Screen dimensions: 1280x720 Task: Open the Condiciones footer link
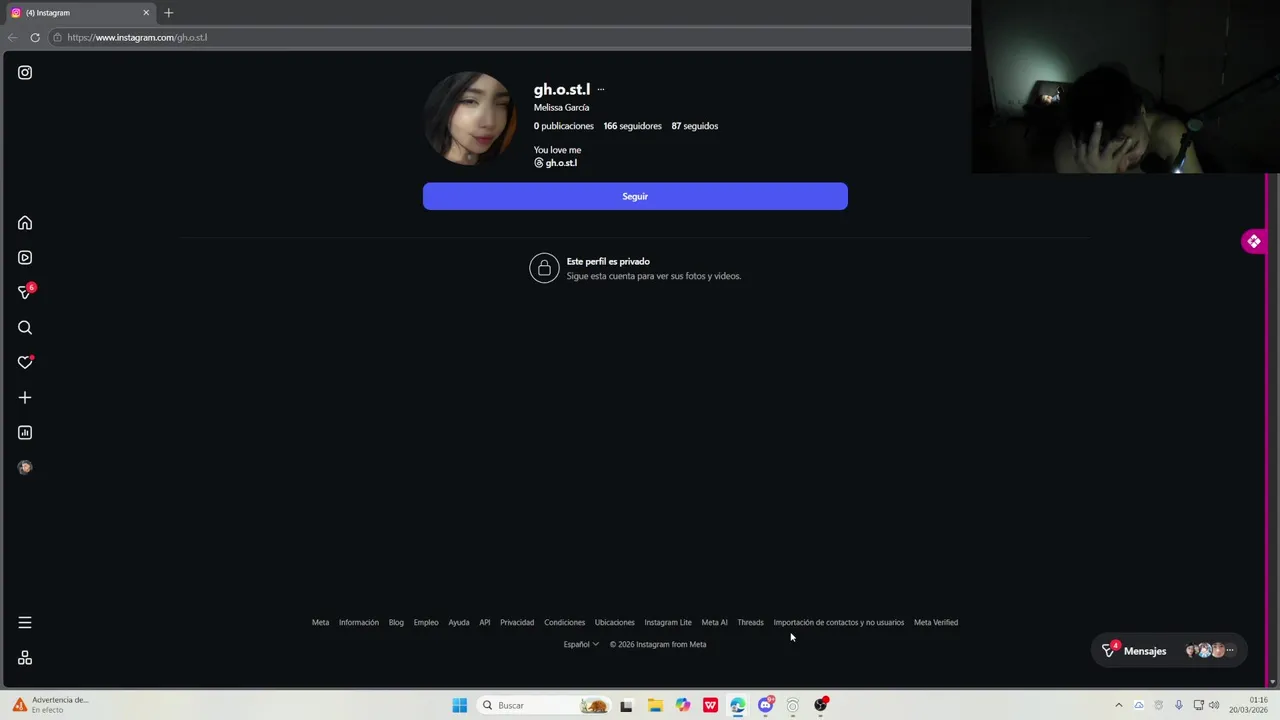[x=564, y=622]
